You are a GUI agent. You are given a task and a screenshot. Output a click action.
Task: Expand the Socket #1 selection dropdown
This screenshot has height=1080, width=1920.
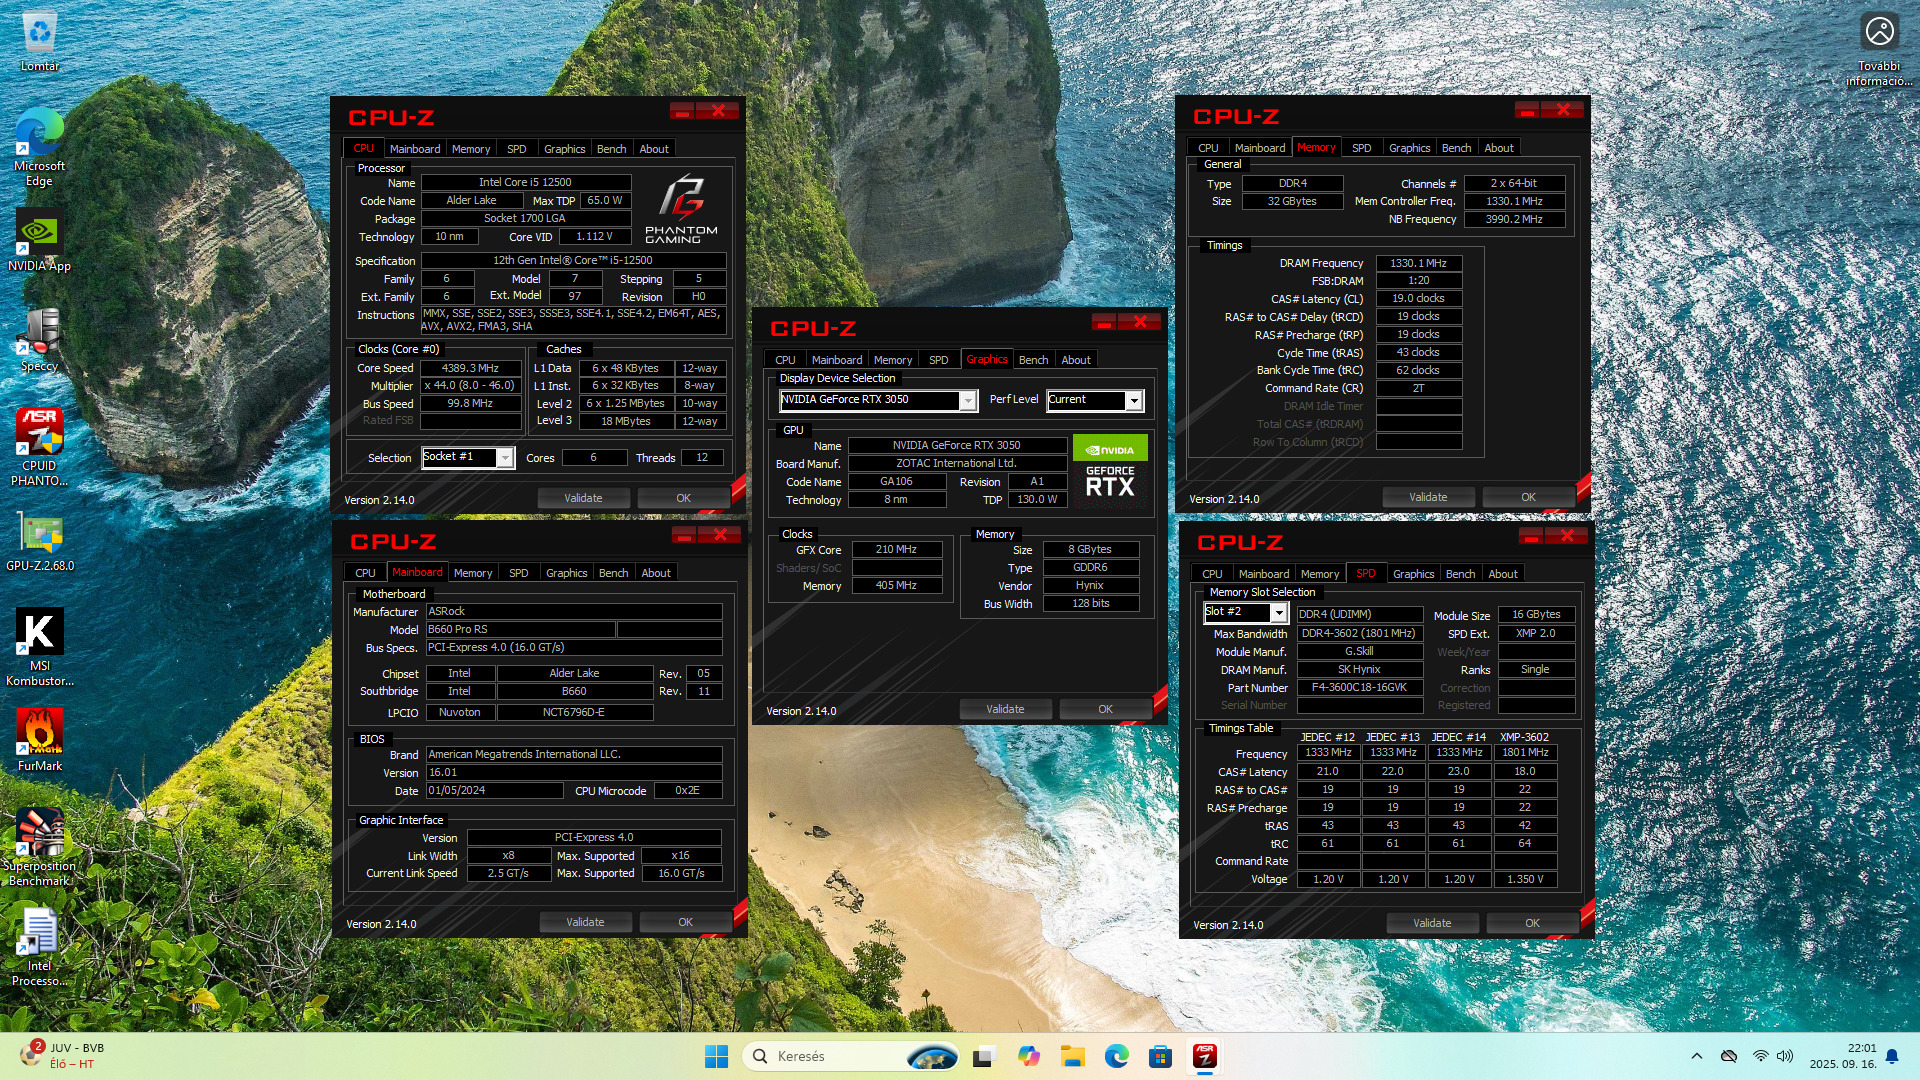pyautogui.click(x=505, y=458)
